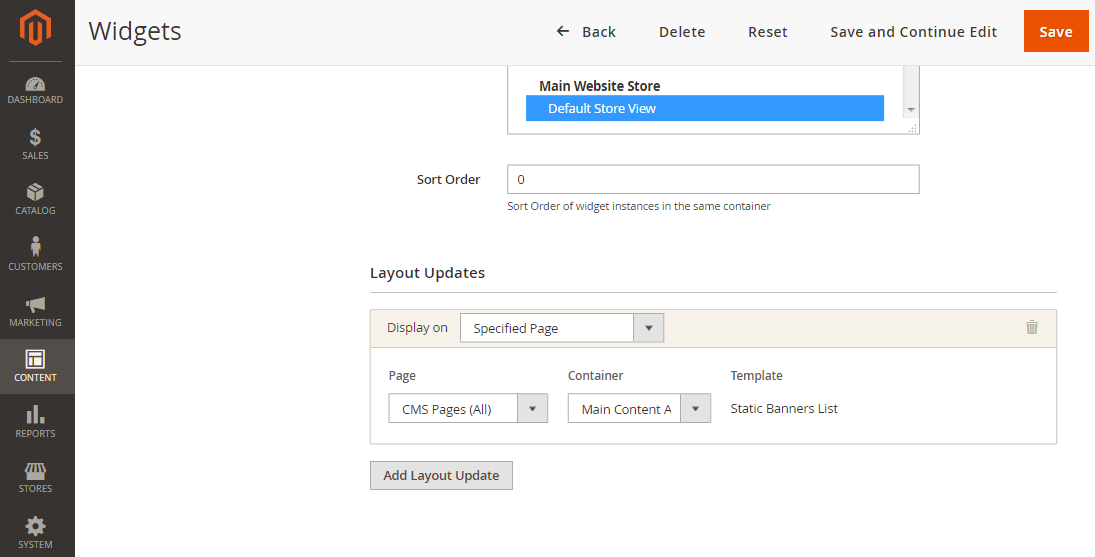This screenshot has width=1095, height=557.
Task: Click the orange Save button
Action: point(1055,32)
